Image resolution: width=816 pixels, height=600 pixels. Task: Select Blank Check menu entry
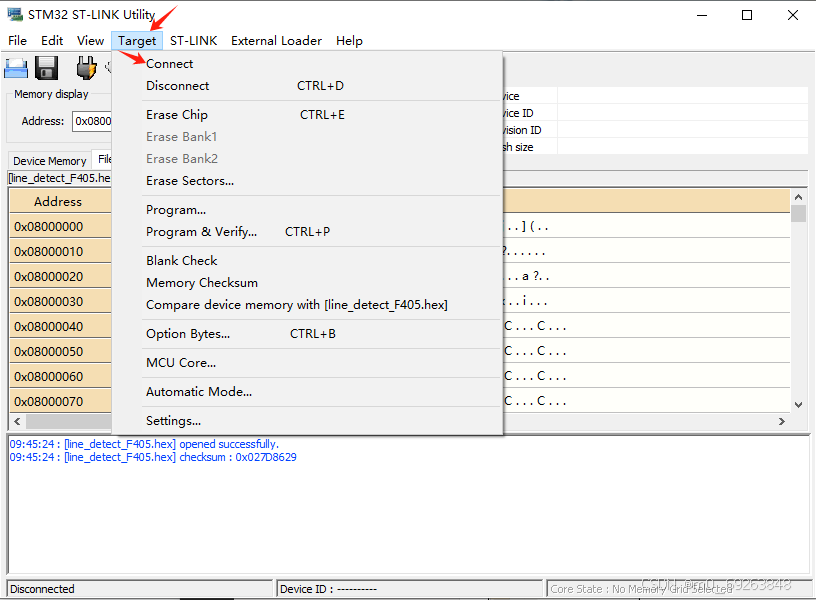307,261
